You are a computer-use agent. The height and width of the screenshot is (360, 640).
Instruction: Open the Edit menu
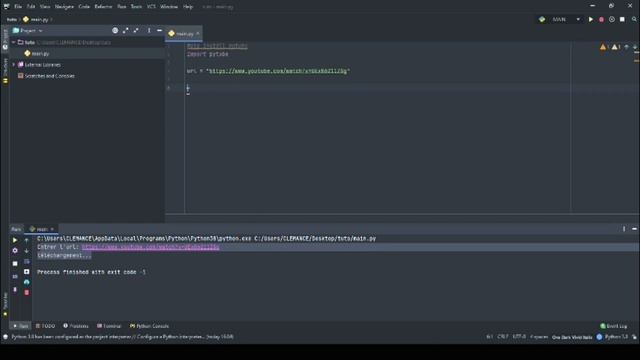point(31,7)
